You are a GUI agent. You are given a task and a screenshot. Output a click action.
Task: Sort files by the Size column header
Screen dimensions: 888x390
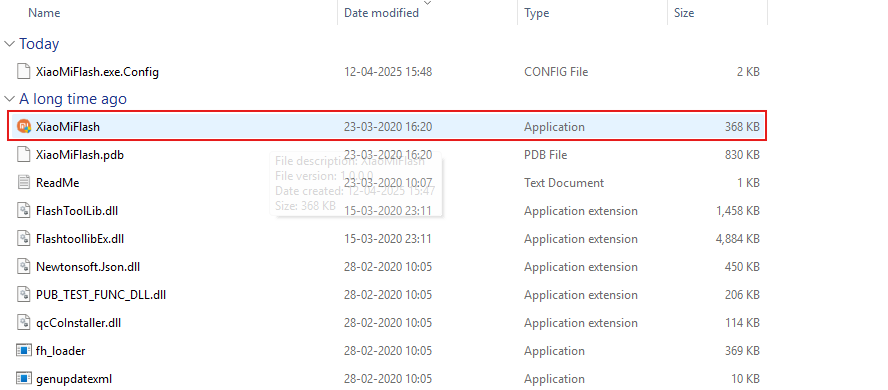(x=684, y=12)
